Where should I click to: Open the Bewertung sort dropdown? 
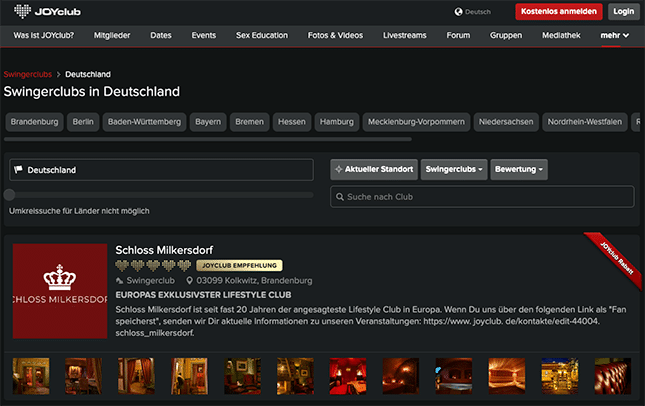(x=519, y=169)
